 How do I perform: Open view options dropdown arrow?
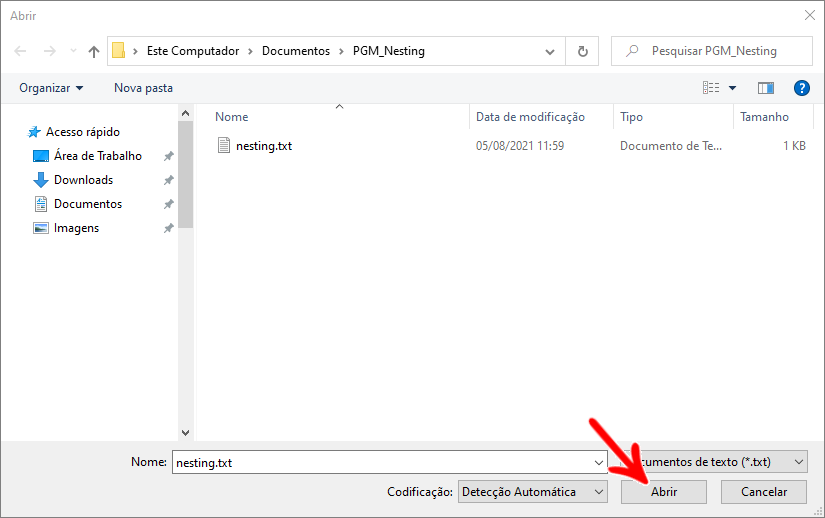(732, 88)
